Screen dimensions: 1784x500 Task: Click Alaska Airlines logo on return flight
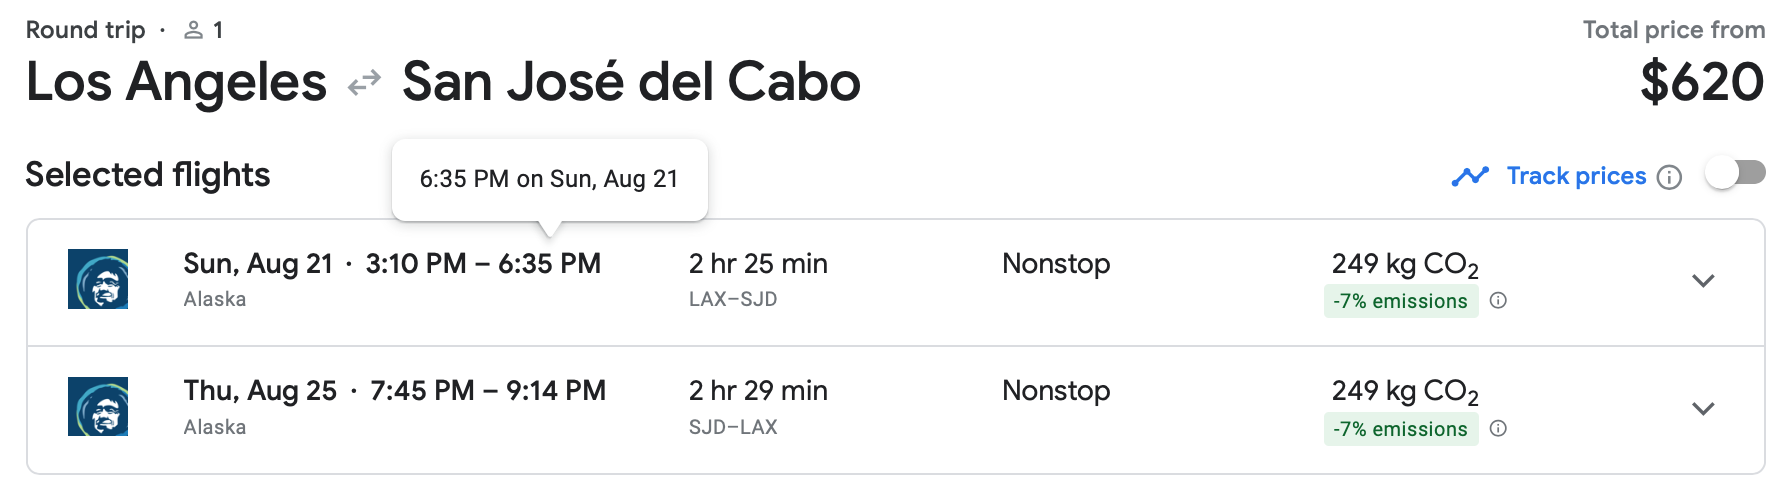click(x=98, y=407)
